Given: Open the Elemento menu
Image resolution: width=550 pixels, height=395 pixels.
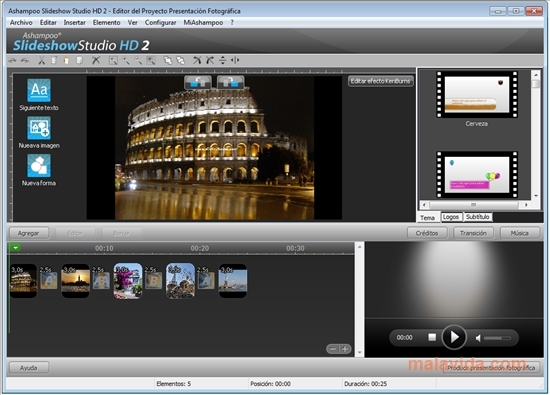Looking at the screenshot, I should tap(106, 22).
